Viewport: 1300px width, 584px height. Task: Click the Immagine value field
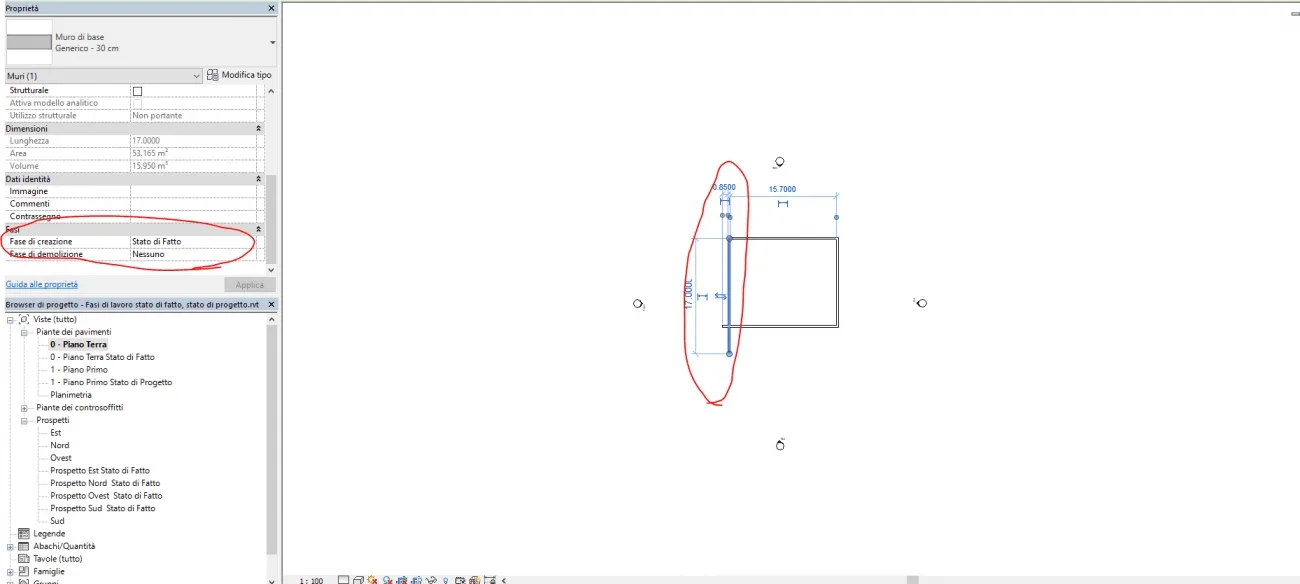(193, 191)
